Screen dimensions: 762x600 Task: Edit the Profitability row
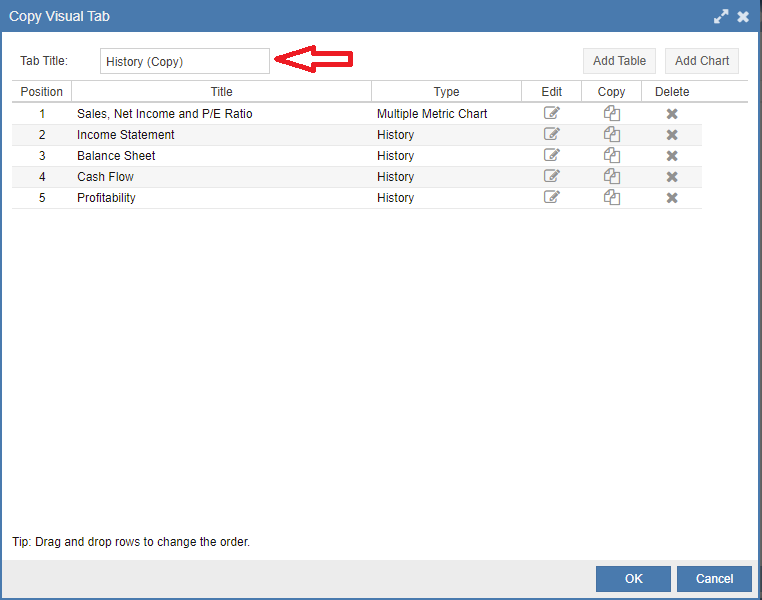[x=552, y=197]
